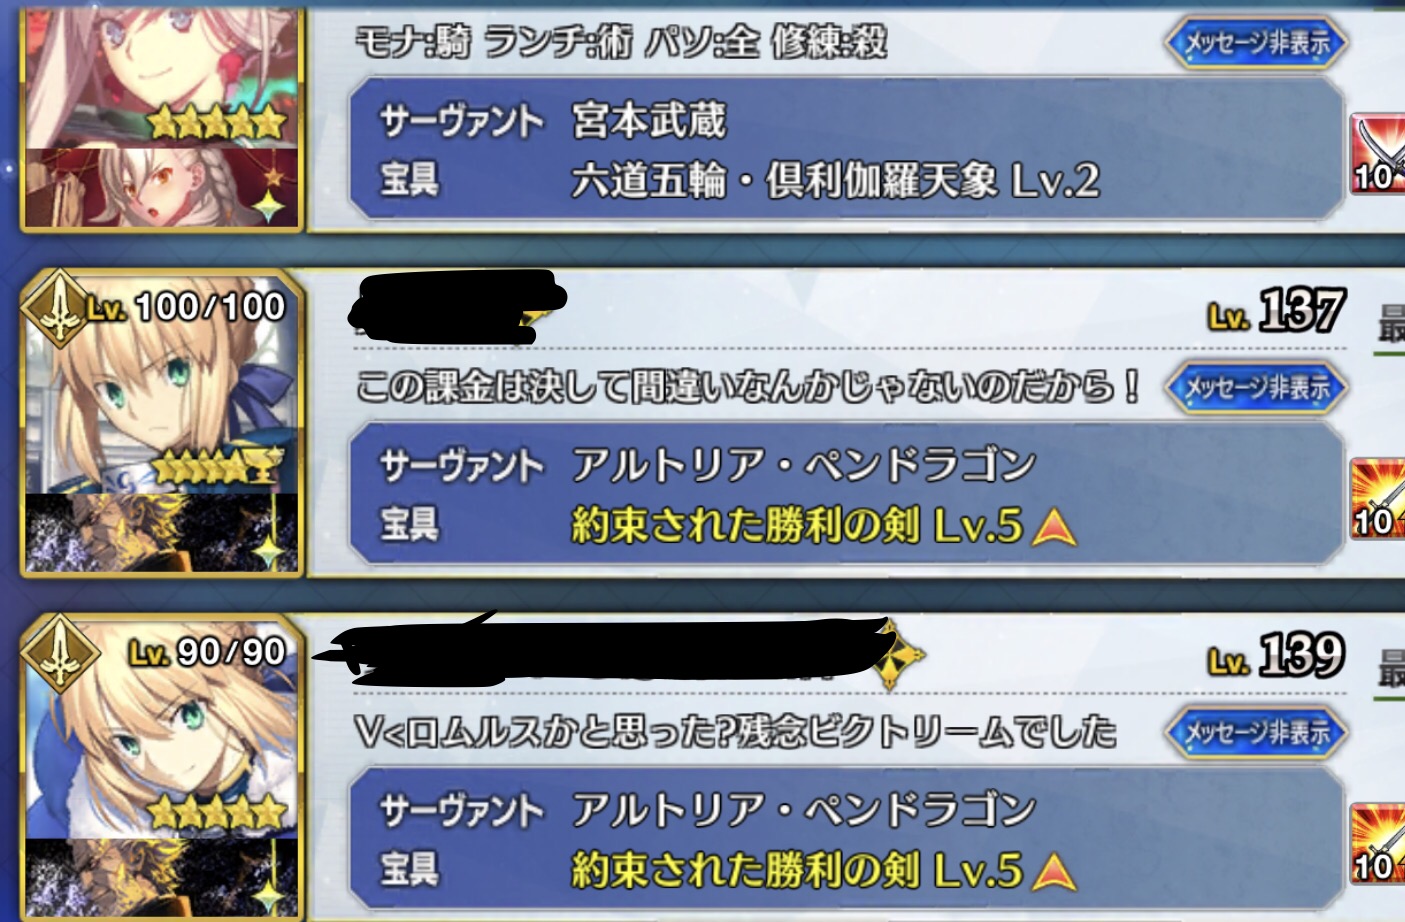Screen dimensions: 1405x922
Task: Select Miyamoto Musashi servant portrait
Action: pos(161,78)
